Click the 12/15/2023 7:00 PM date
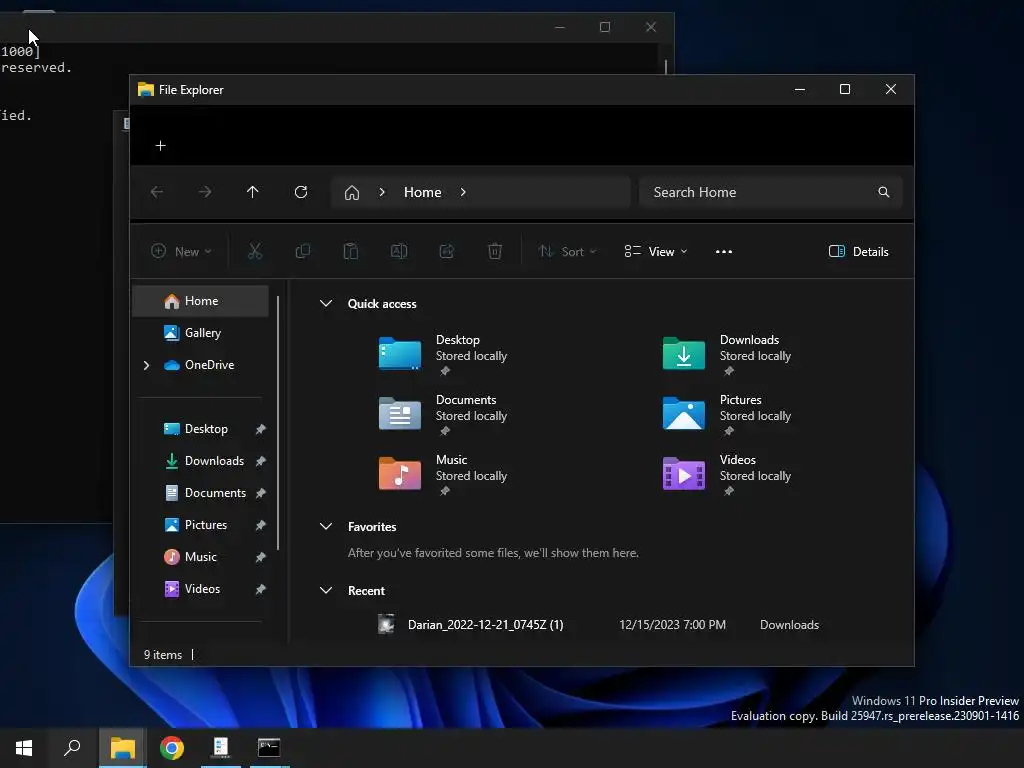 click(672, 625)
